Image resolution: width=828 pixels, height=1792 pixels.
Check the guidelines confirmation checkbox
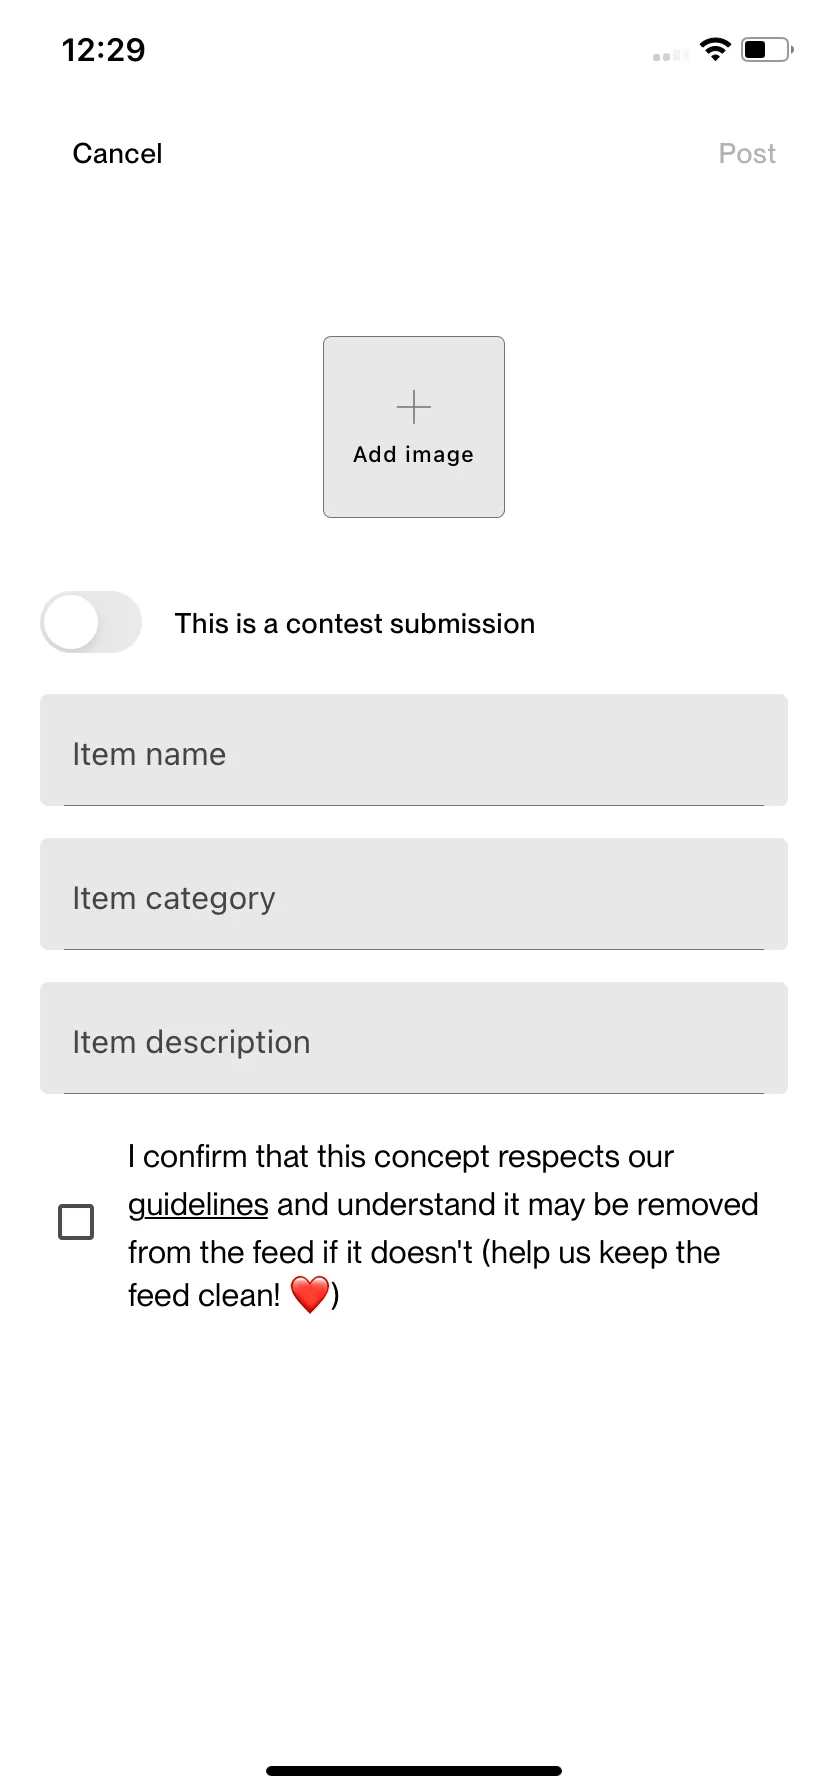76,1222
